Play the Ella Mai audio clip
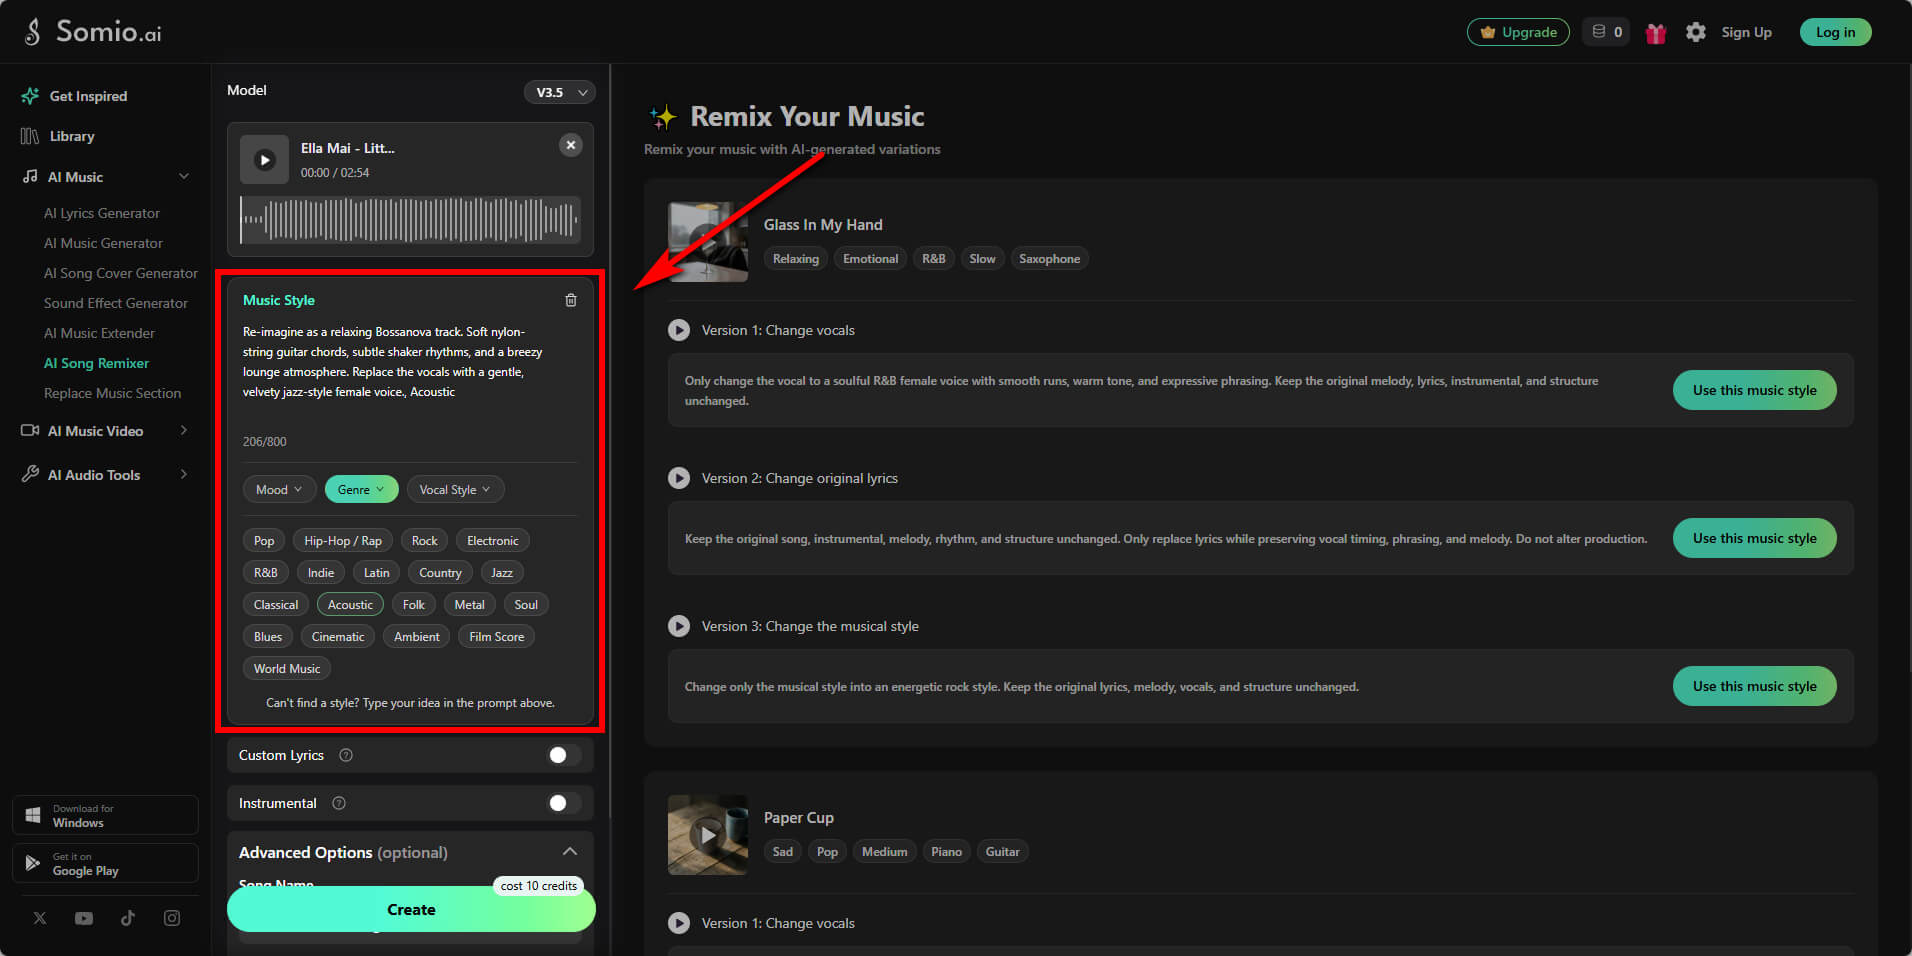The width and height of the screenshot is (1912, 956). point(264,160)
